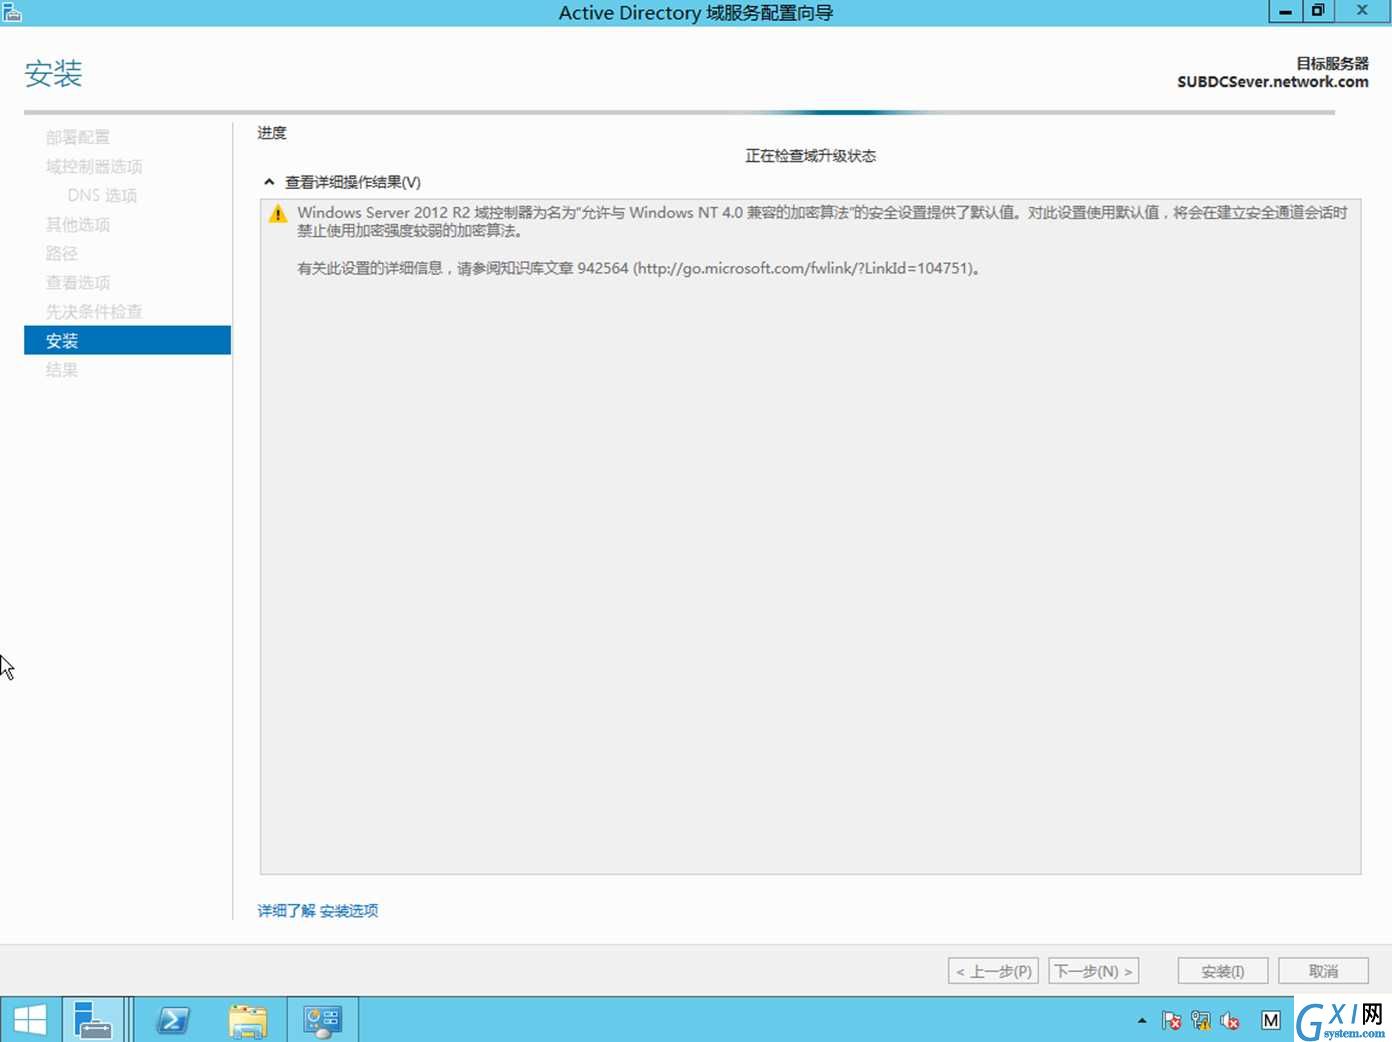Switch to the AD configuration wizard taskbar icon
This screenshot has width=1392, height=1042.
coord(322,1020)
